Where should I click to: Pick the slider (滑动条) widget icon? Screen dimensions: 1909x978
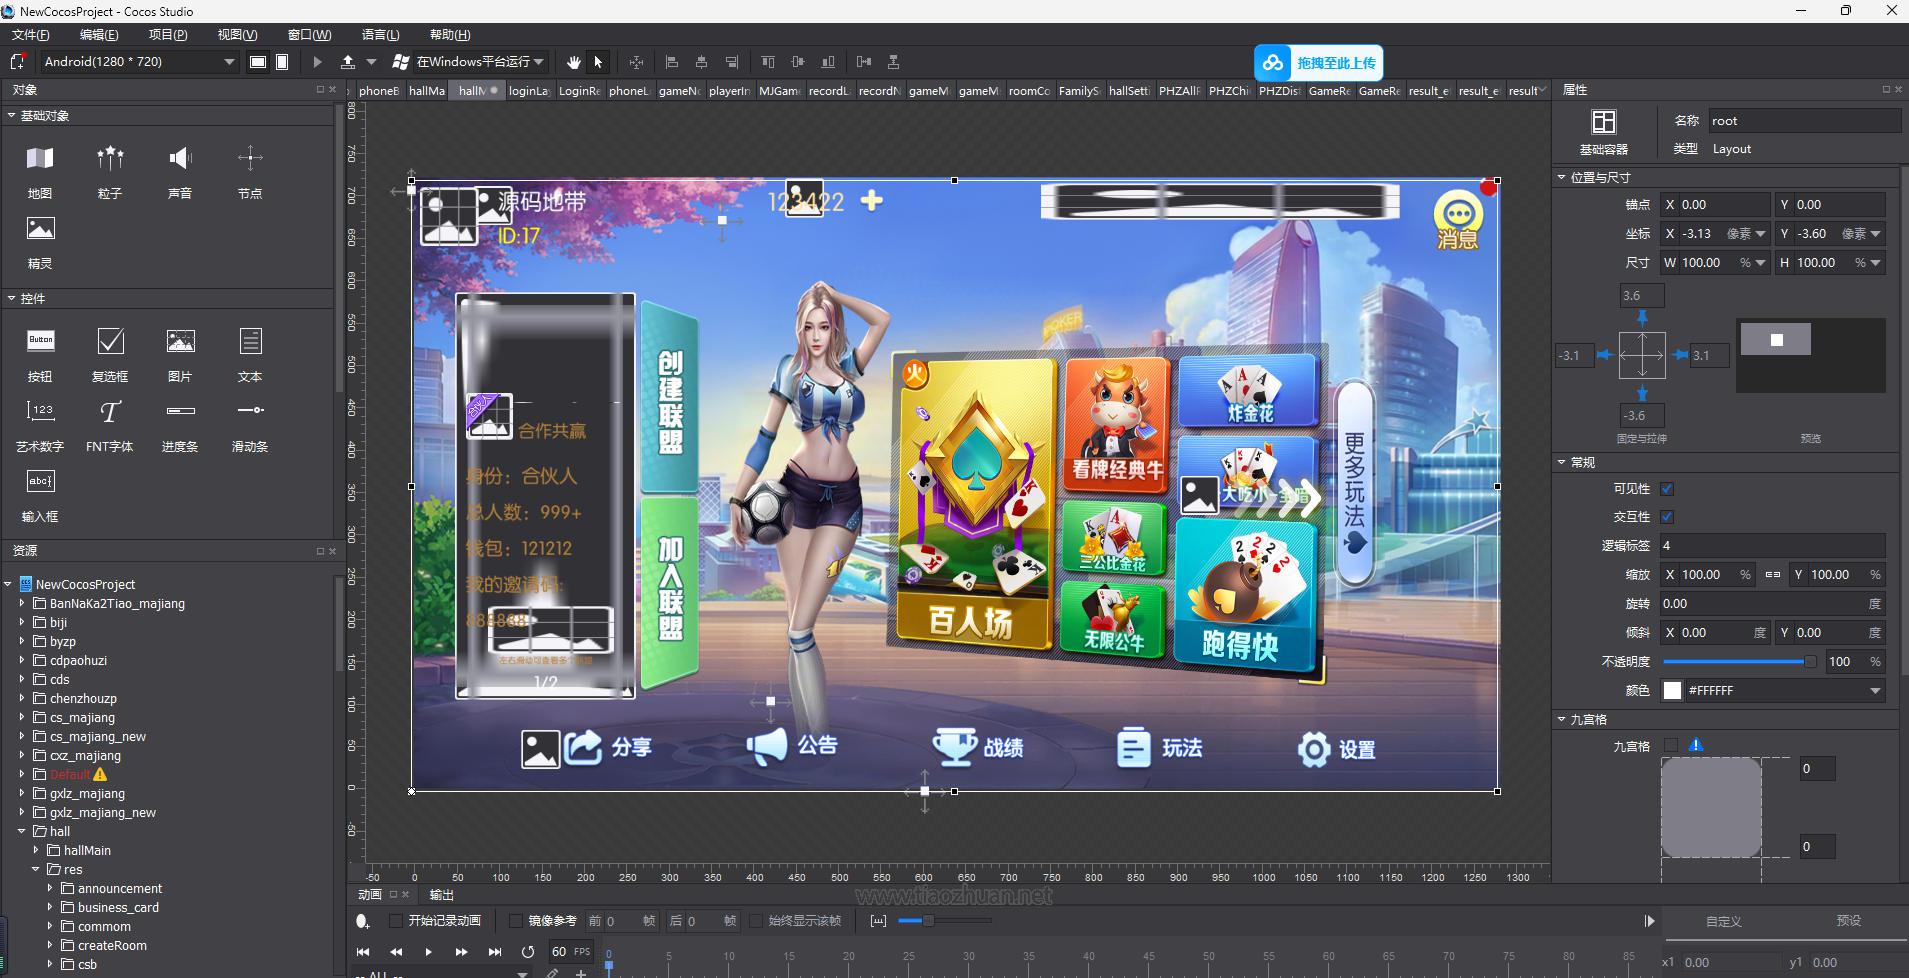[250, 411]
